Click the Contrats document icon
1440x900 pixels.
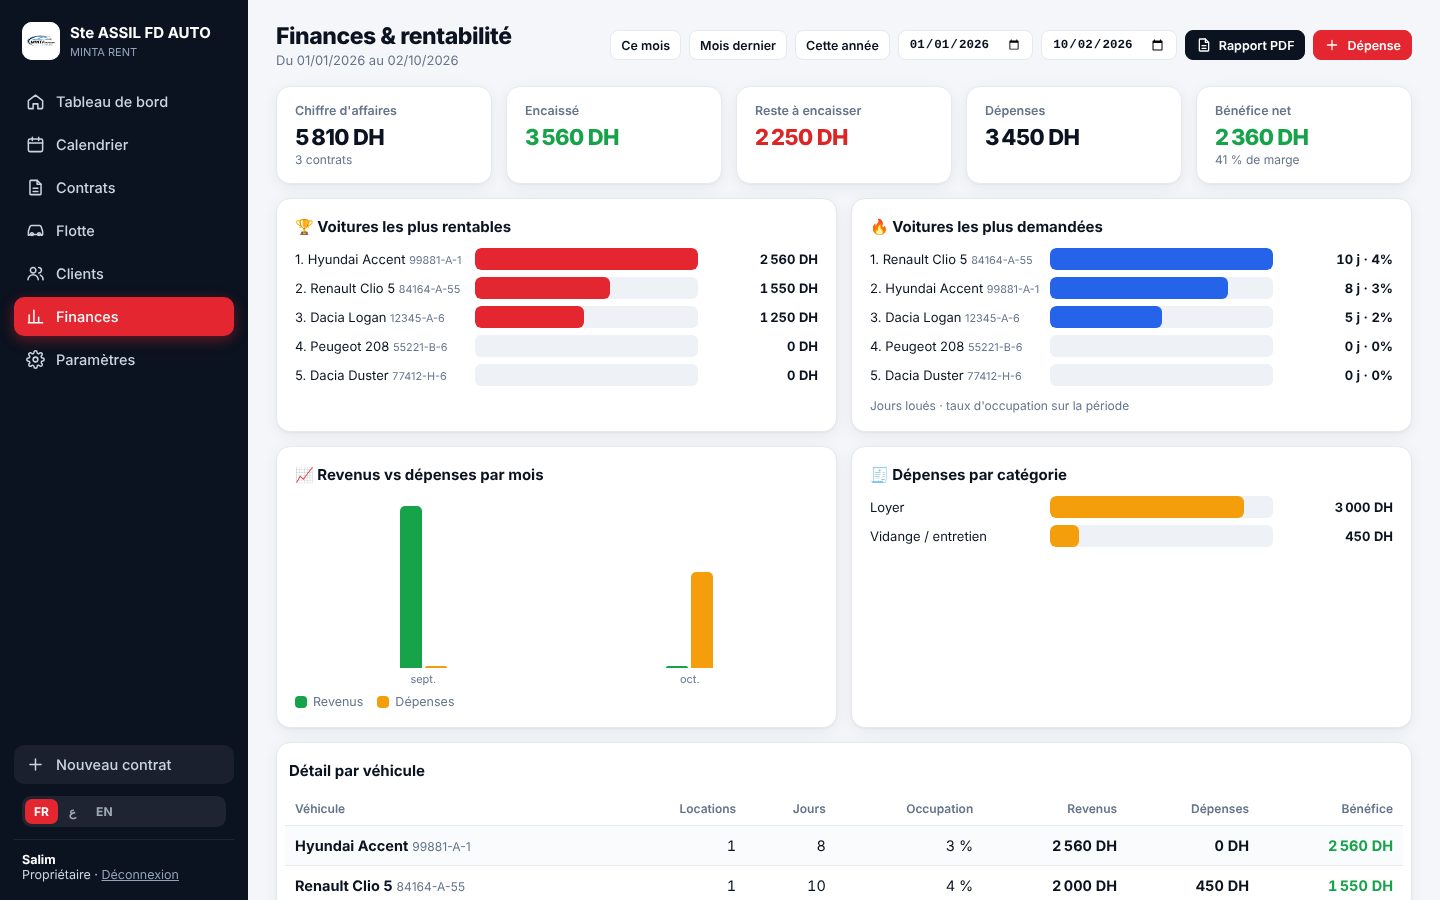[35, 188]
